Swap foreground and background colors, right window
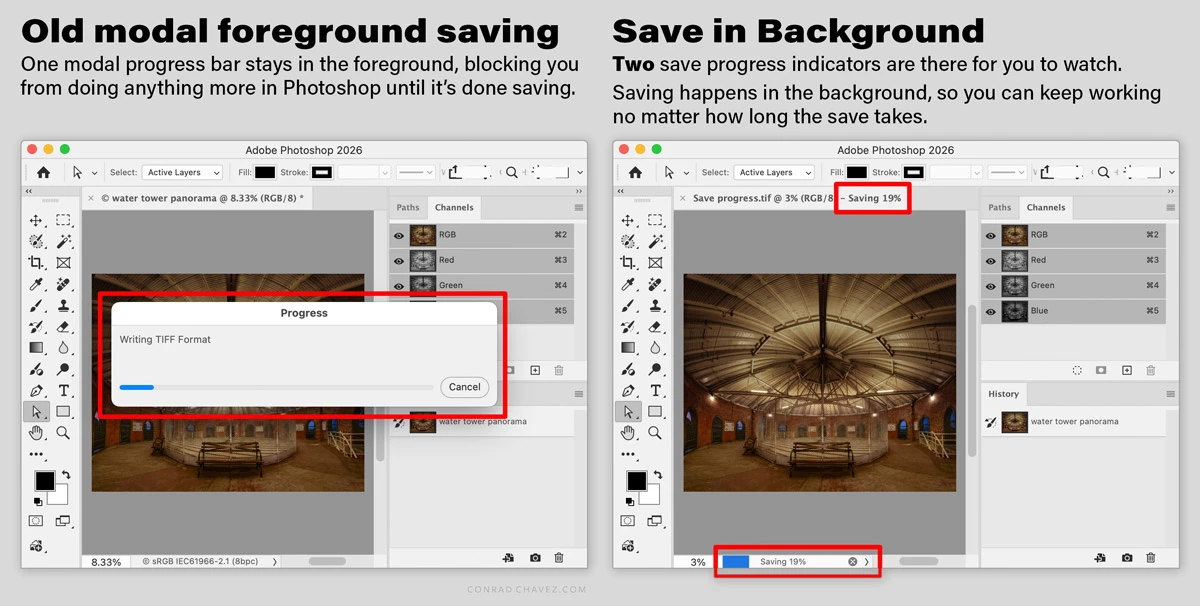This screenshot has height=606, width=1200. point(658,475)
